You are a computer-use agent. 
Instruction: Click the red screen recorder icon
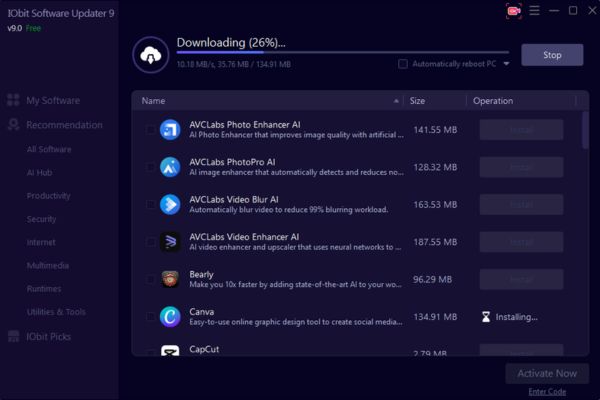click(x=514, y=11)
